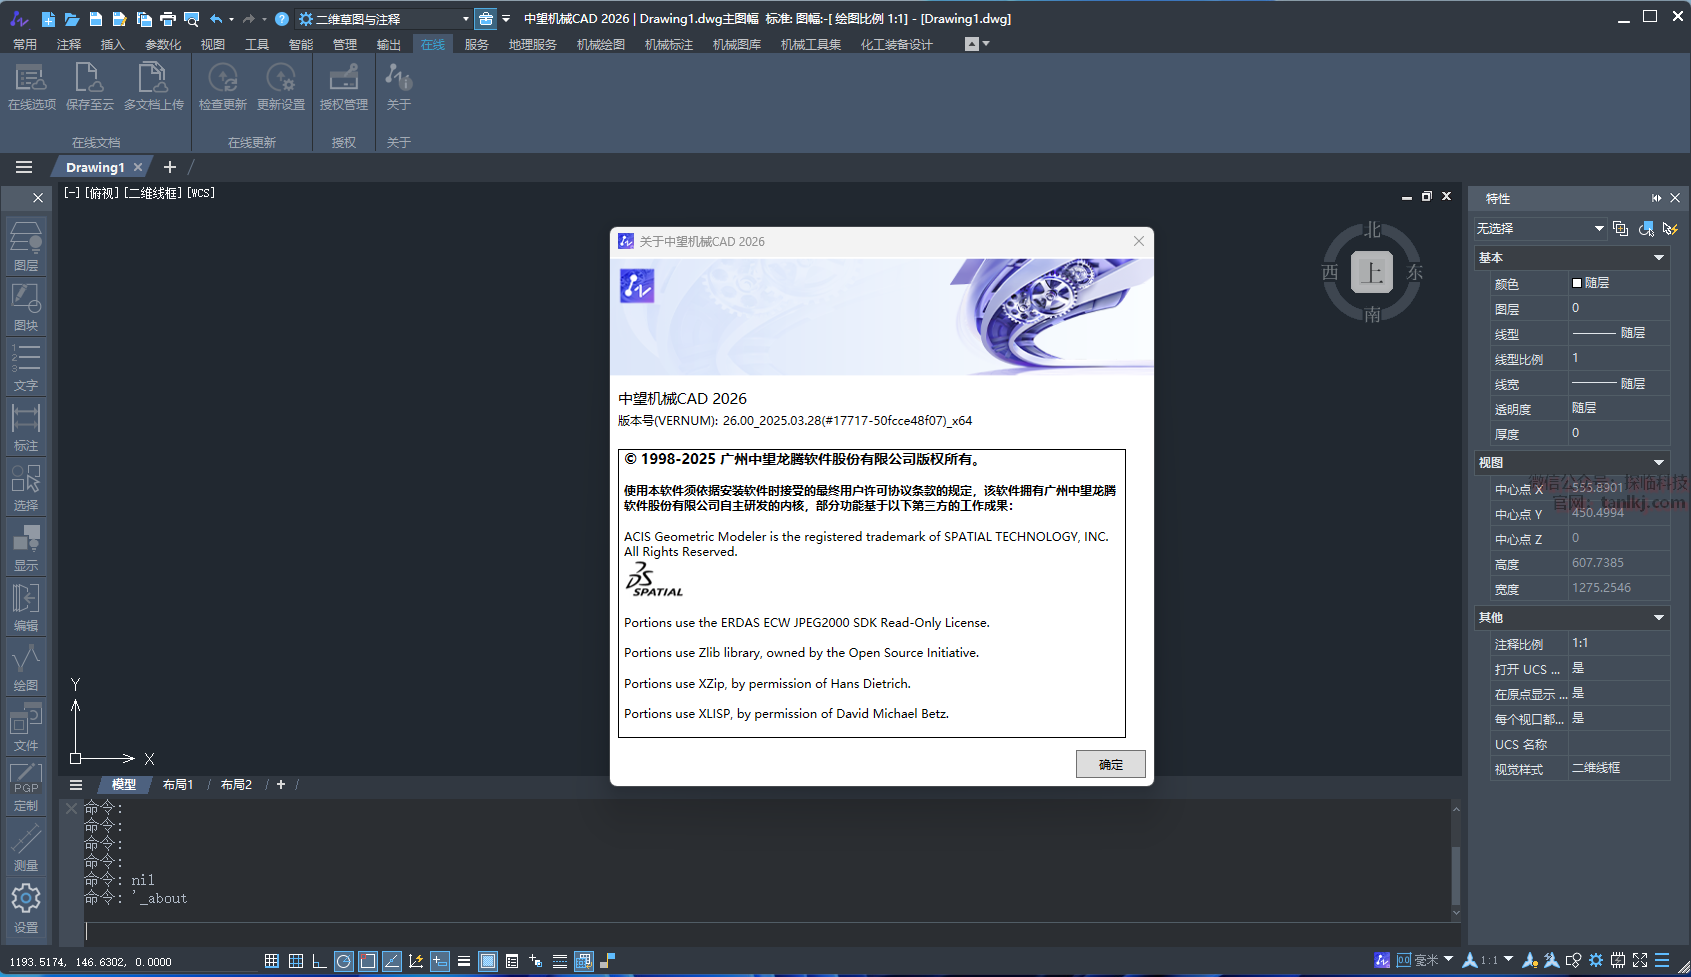Click the New file icon in quick access toolbar
This screenshot has width=1691, height=977.
48,19
